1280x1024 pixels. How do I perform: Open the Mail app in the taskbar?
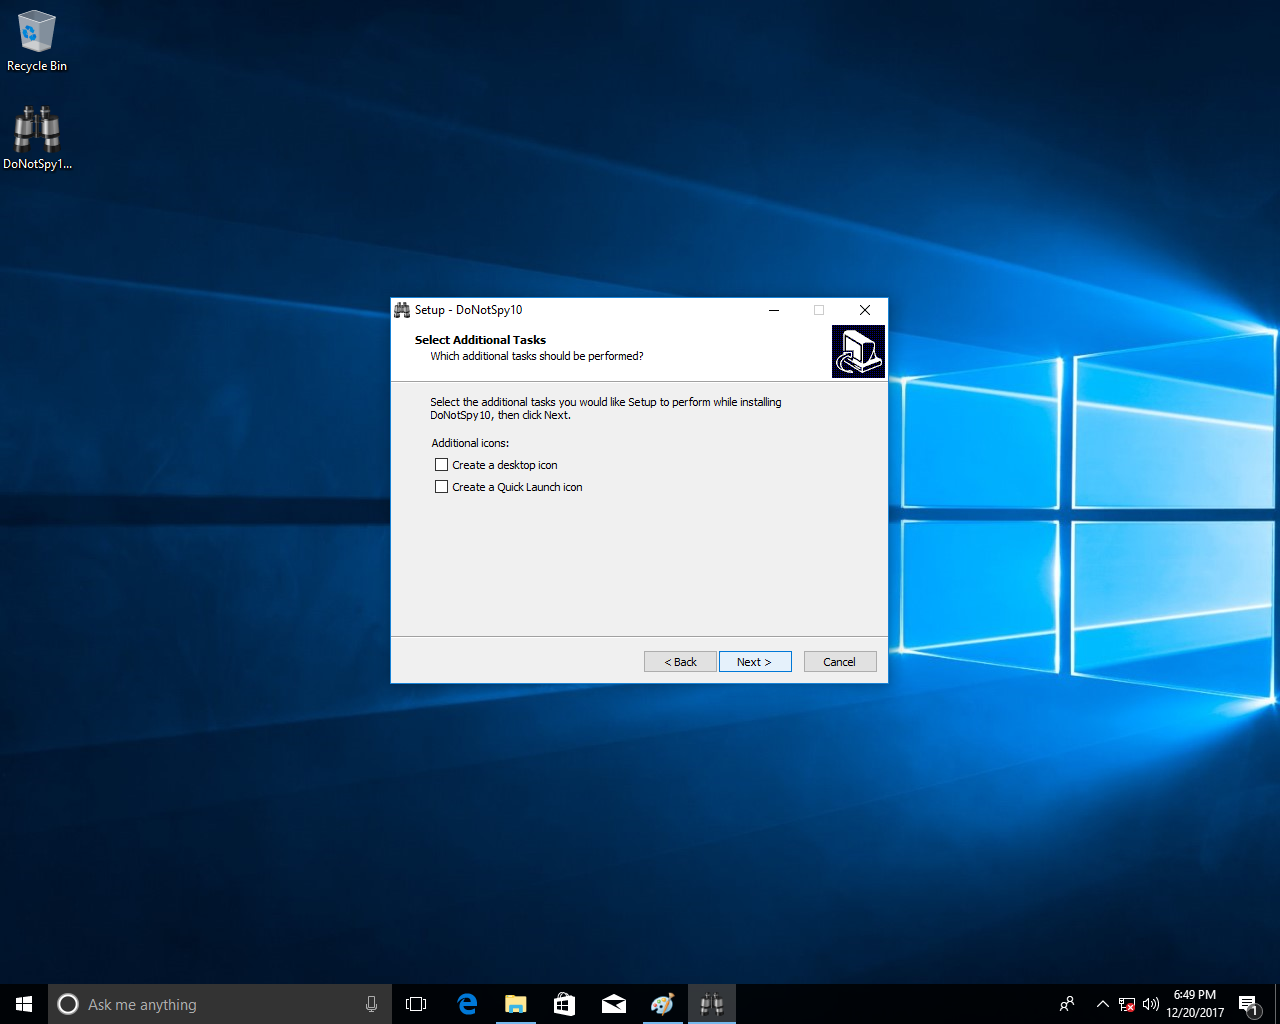coord(613,1004)
